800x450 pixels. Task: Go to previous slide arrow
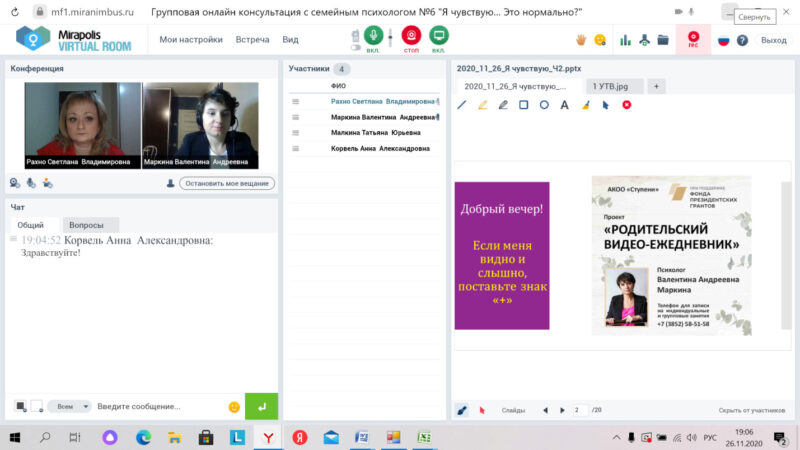545,410
